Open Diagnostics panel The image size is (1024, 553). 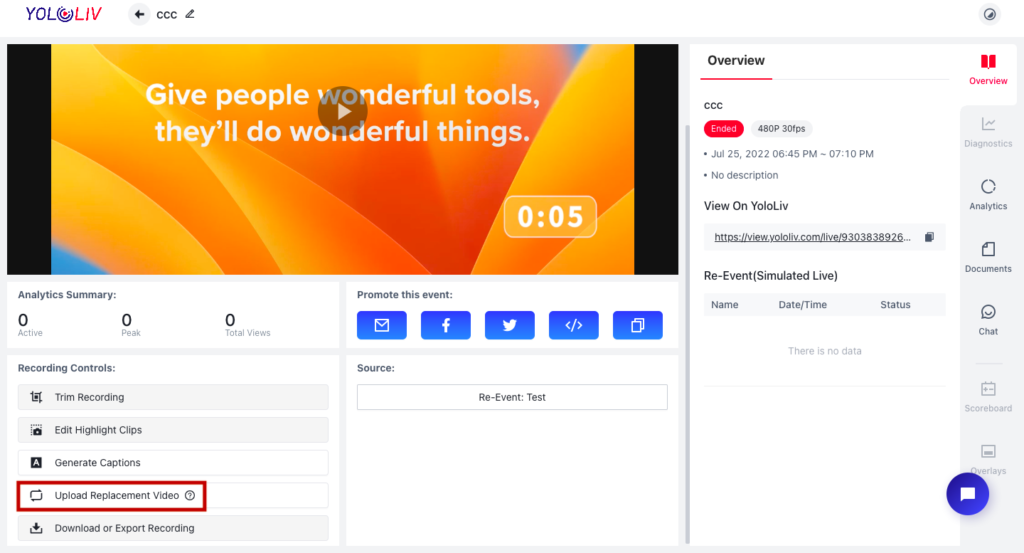[x=988, y=133]
